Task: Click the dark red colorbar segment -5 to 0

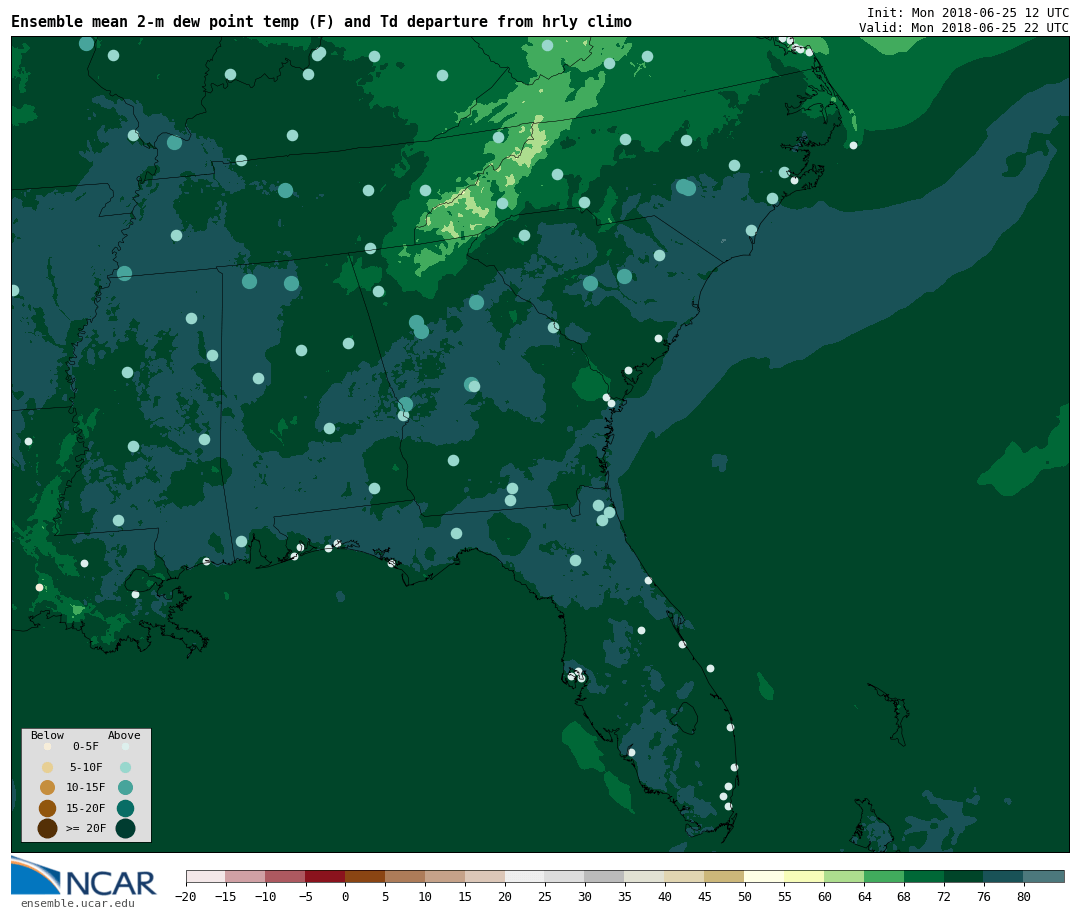Action: tap(326, 876)
